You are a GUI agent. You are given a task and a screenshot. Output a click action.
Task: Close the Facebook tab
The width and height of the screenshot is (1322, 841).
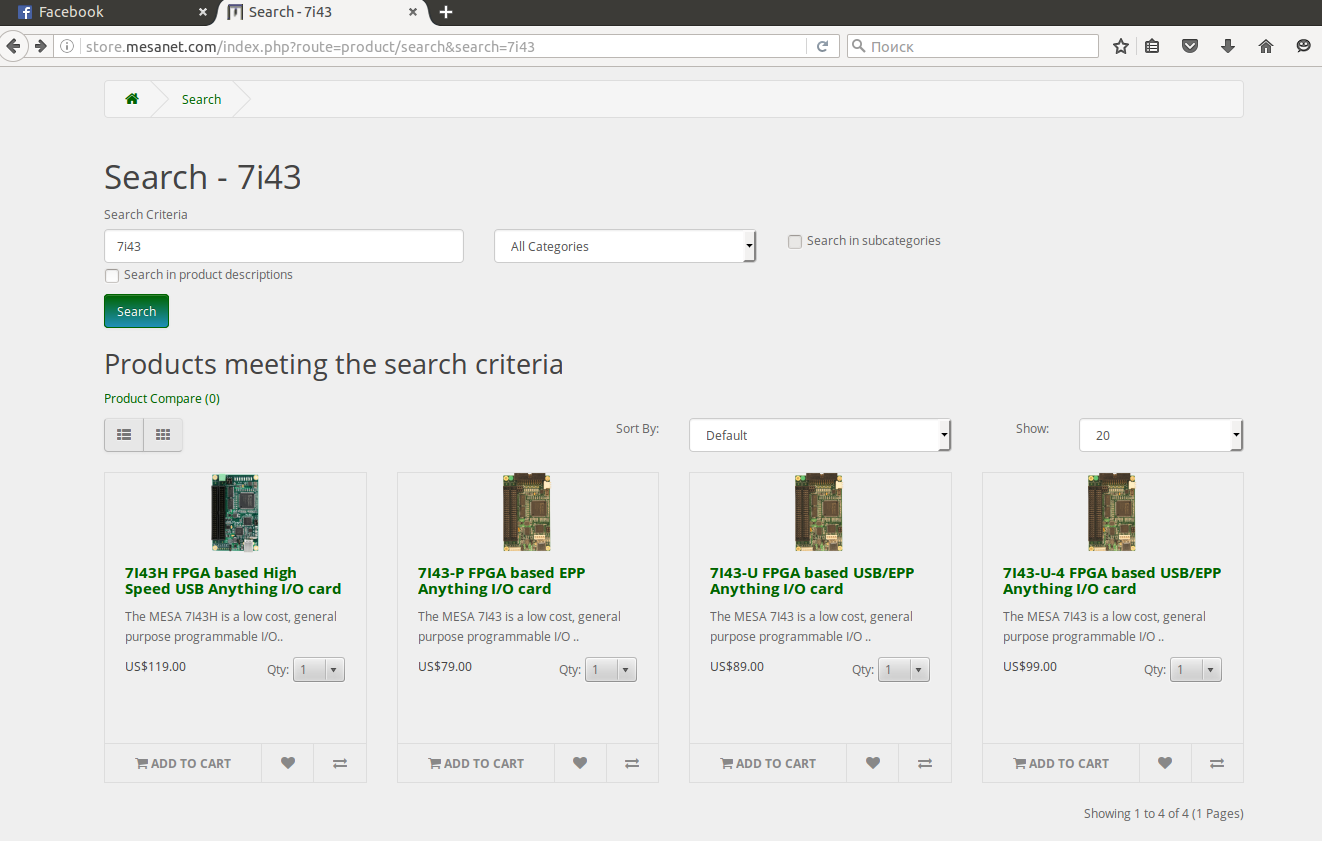(x=203, y=12)
